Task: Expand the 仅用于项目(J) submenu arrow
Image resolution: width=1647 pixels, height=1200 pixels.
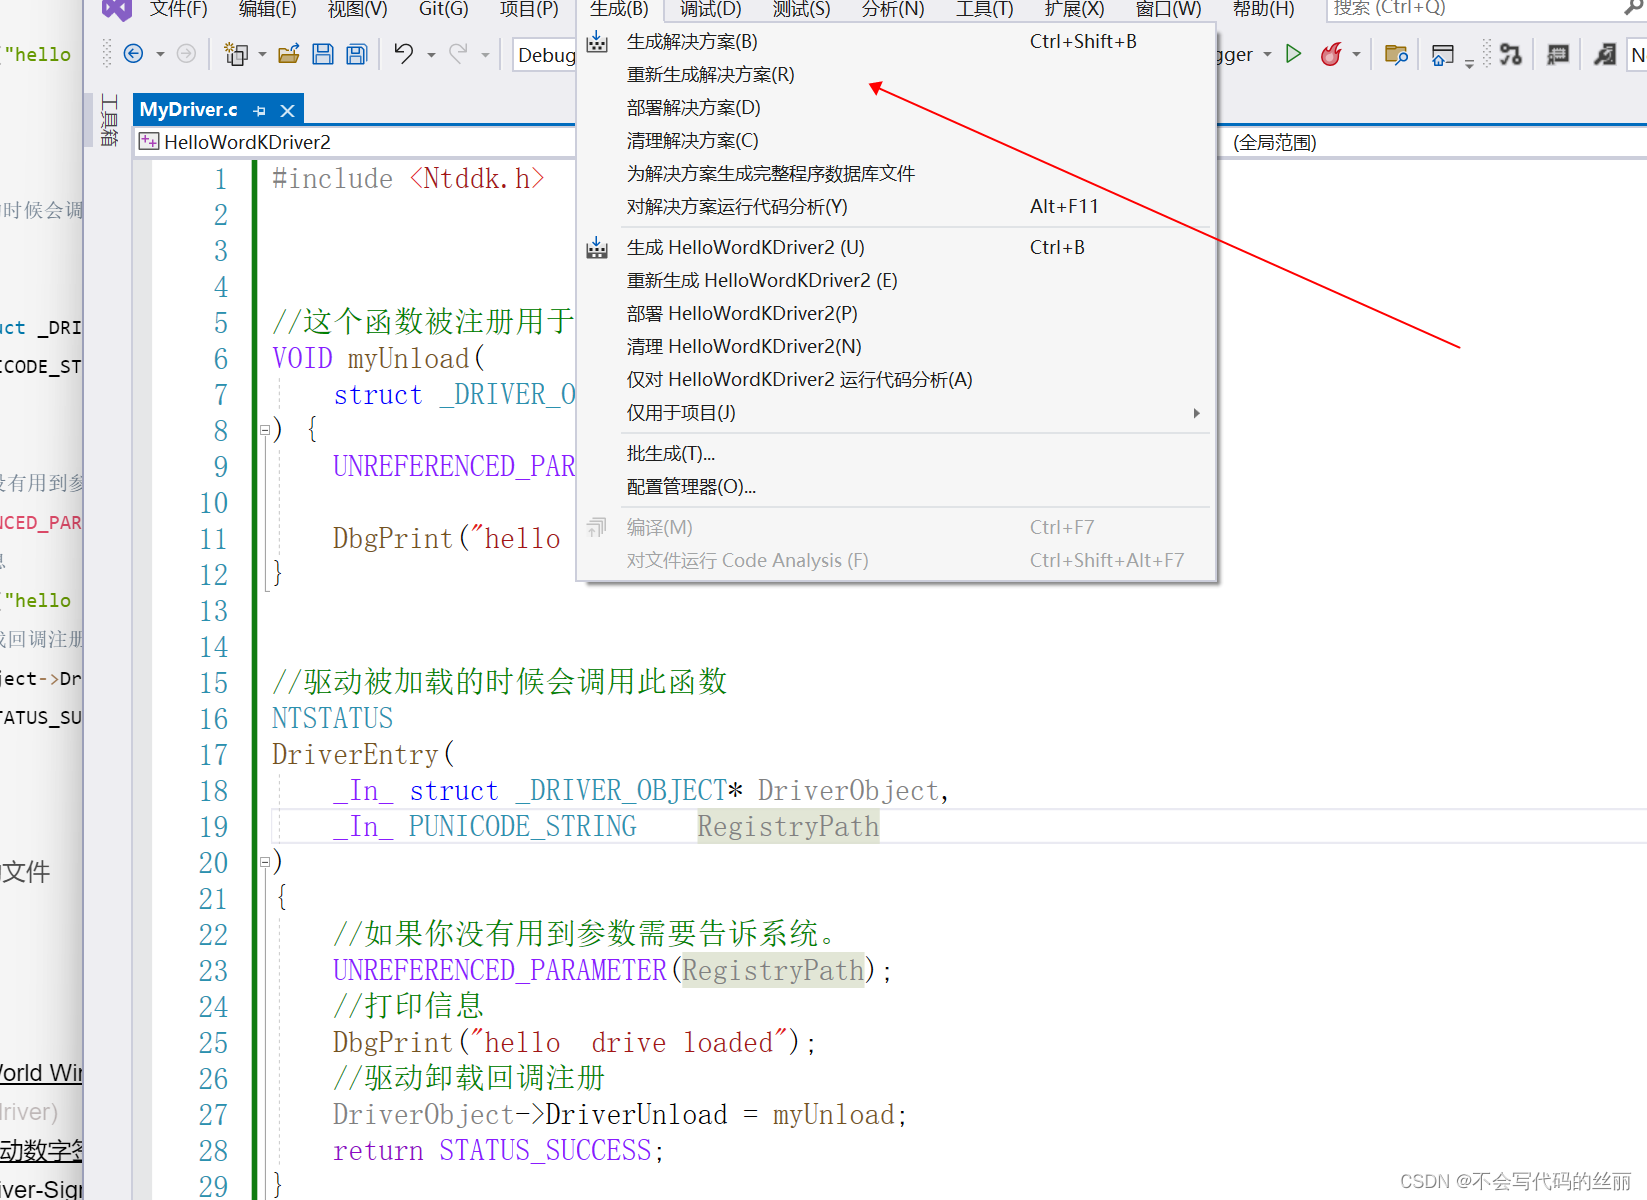Action: 1196,413
